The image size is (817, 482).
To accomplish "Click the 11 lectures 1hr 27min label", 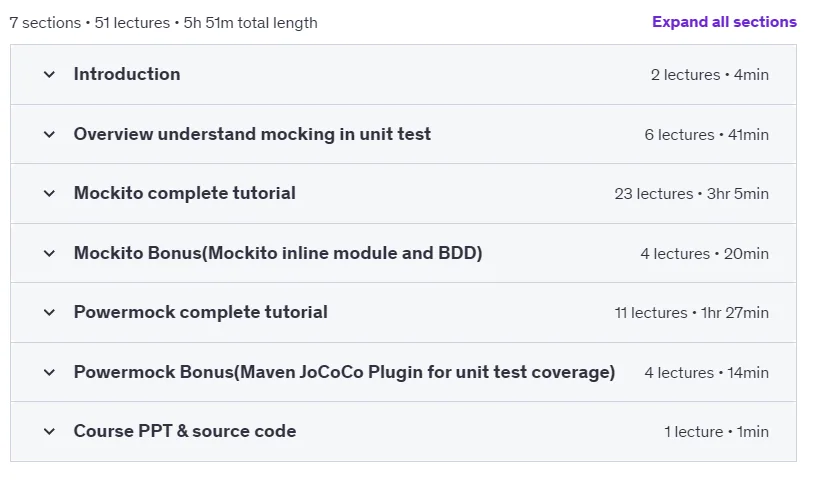I will [691, 313].
